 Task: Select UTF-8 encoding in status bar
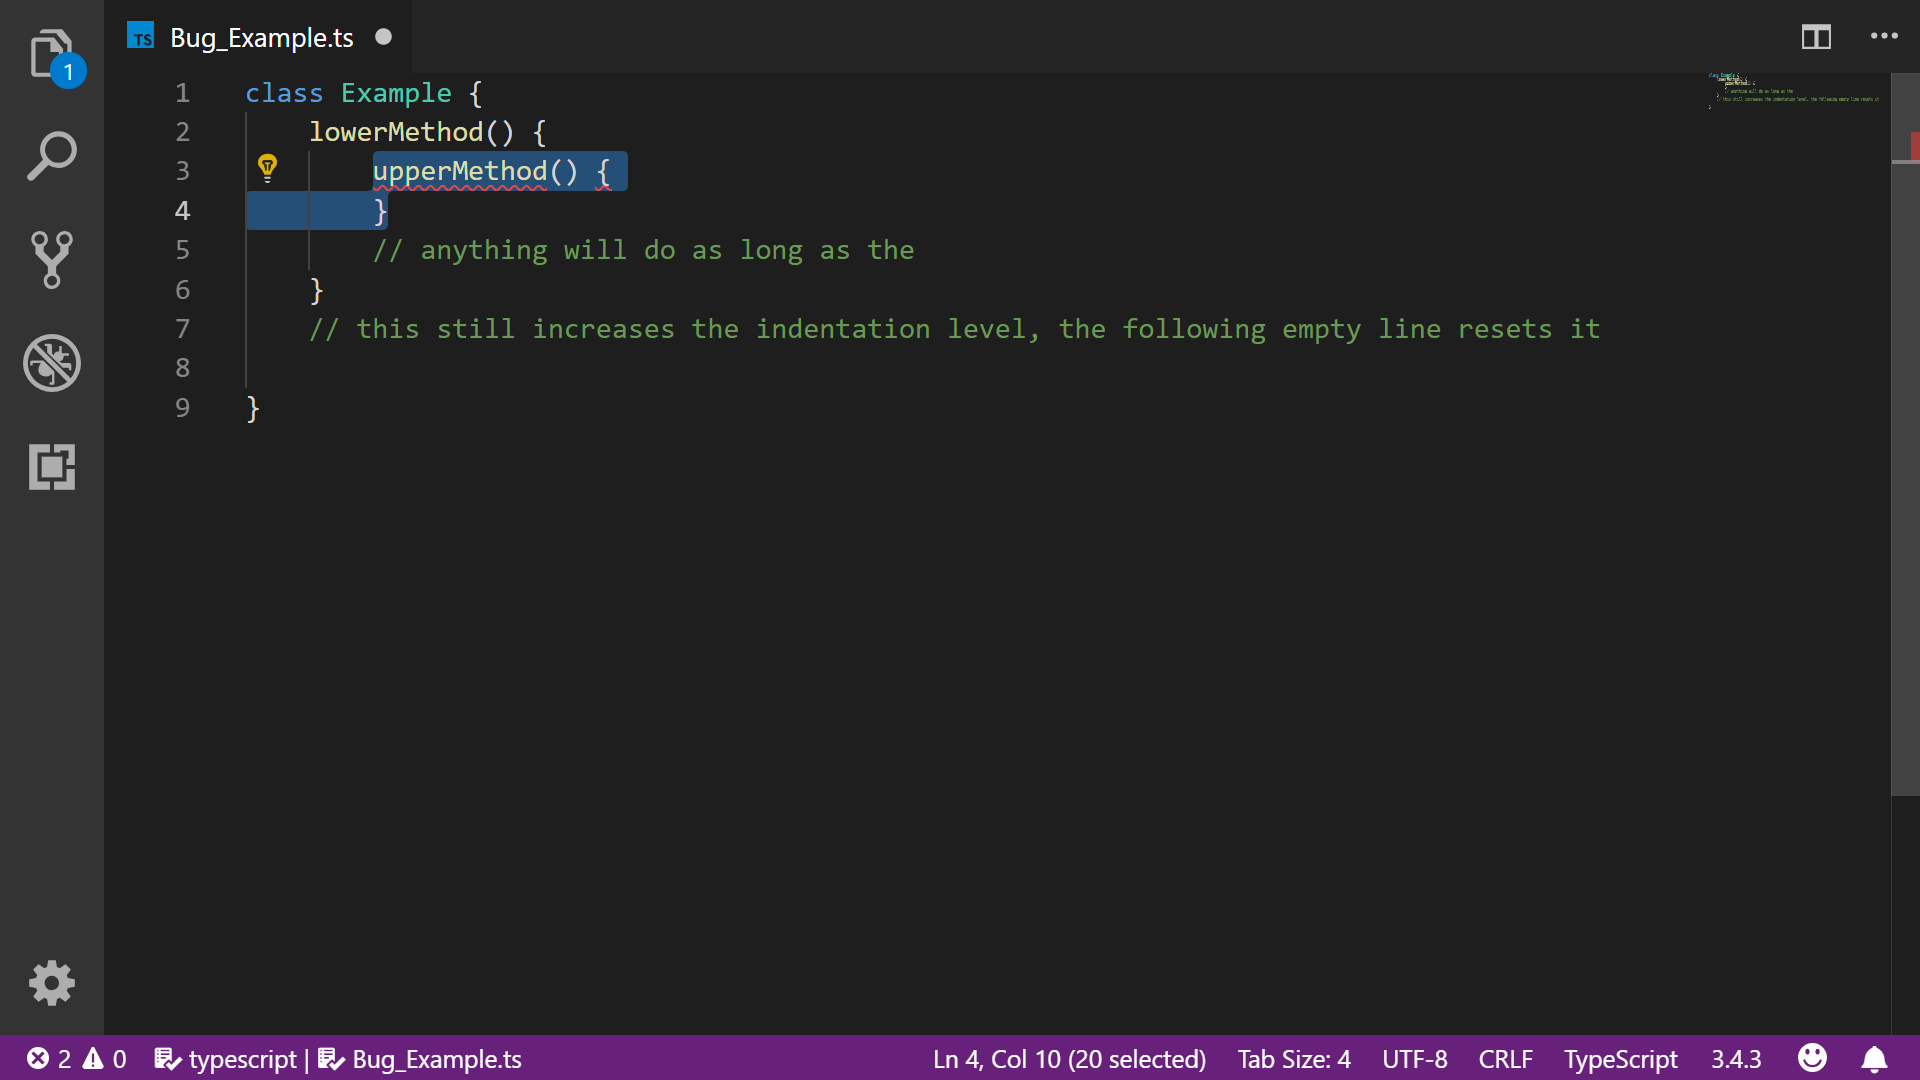[x=1414, y=1059]
